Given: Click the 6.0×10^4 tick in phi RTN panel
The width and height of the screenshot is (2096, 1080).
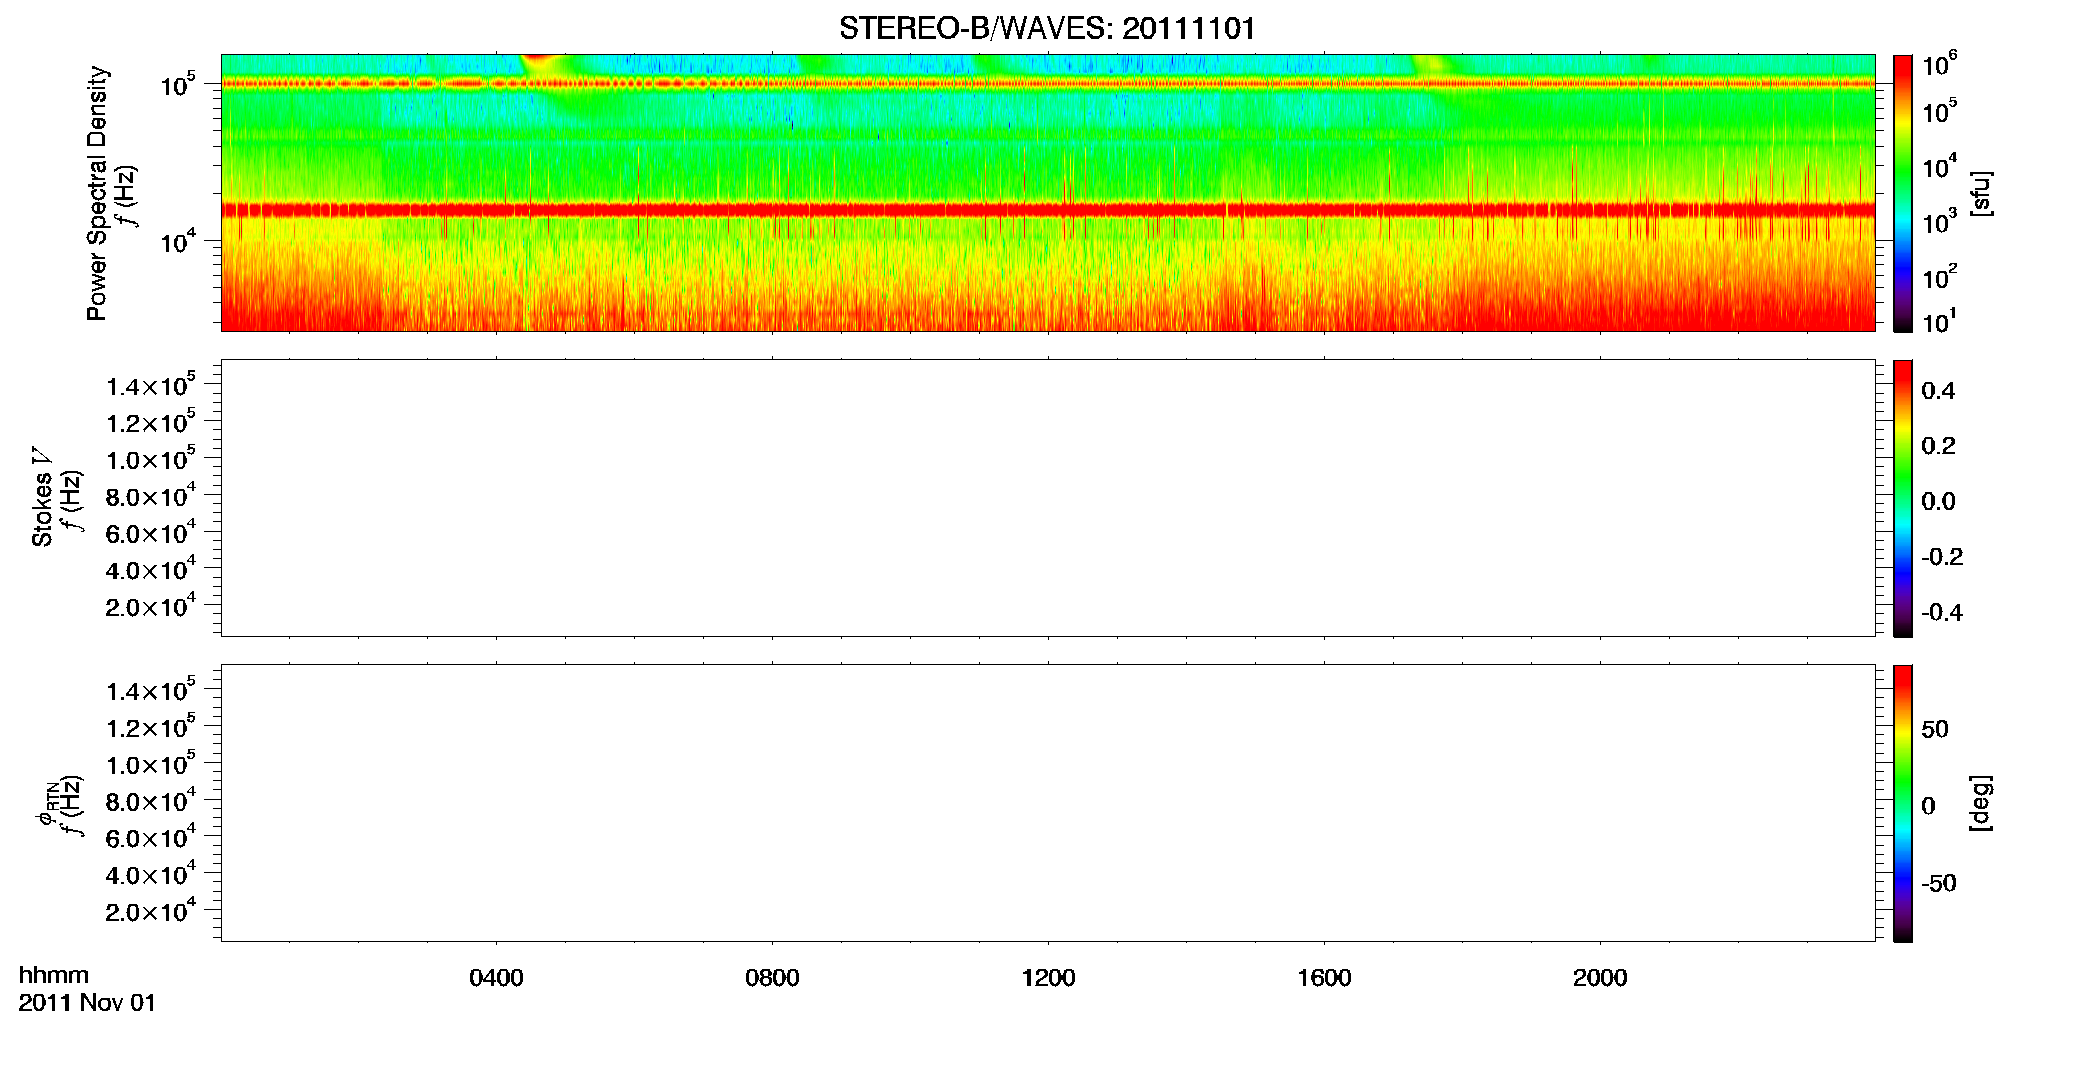Looking at the screenshot, I should [x=150, y=838].
